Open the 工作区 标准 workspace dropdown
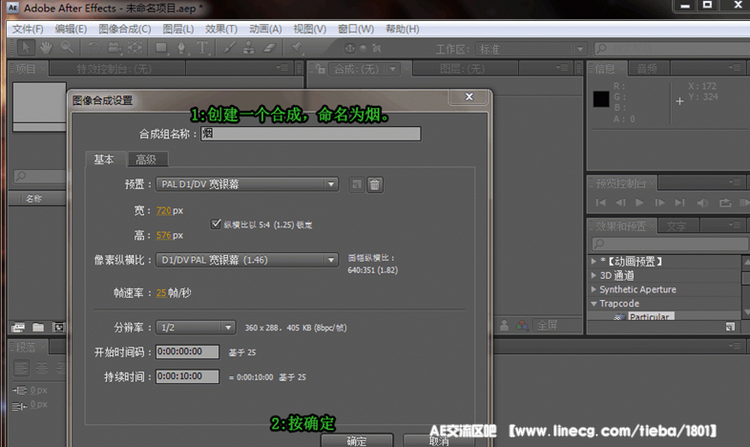The width and height of the screenshot is (750, 447). [531, 49]
